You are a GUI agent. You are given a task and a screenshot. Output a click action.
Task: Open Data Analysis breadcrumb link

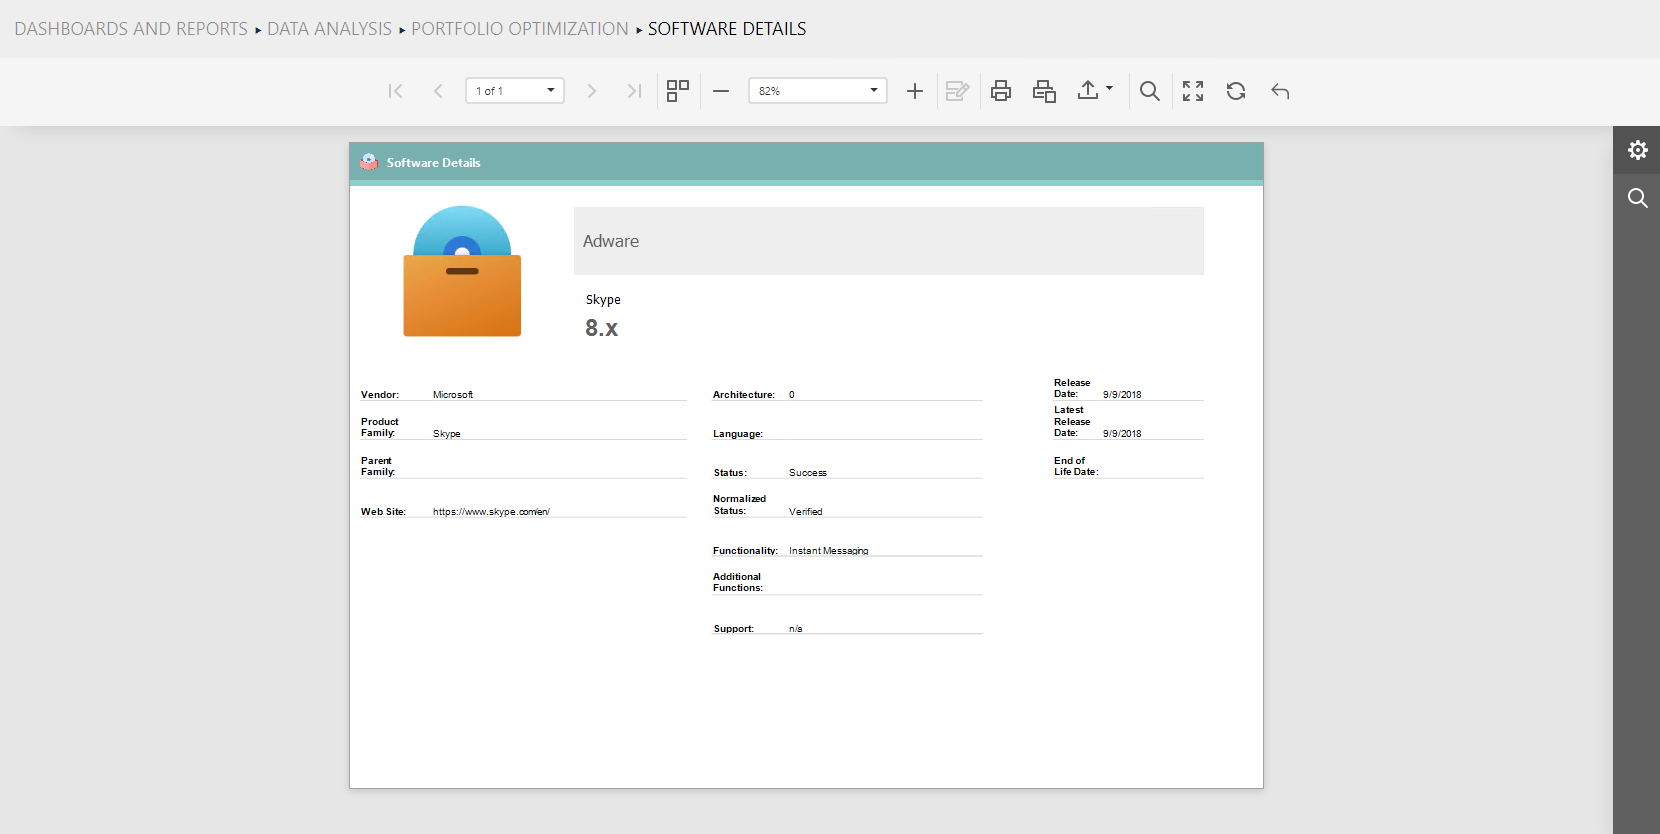329,29
